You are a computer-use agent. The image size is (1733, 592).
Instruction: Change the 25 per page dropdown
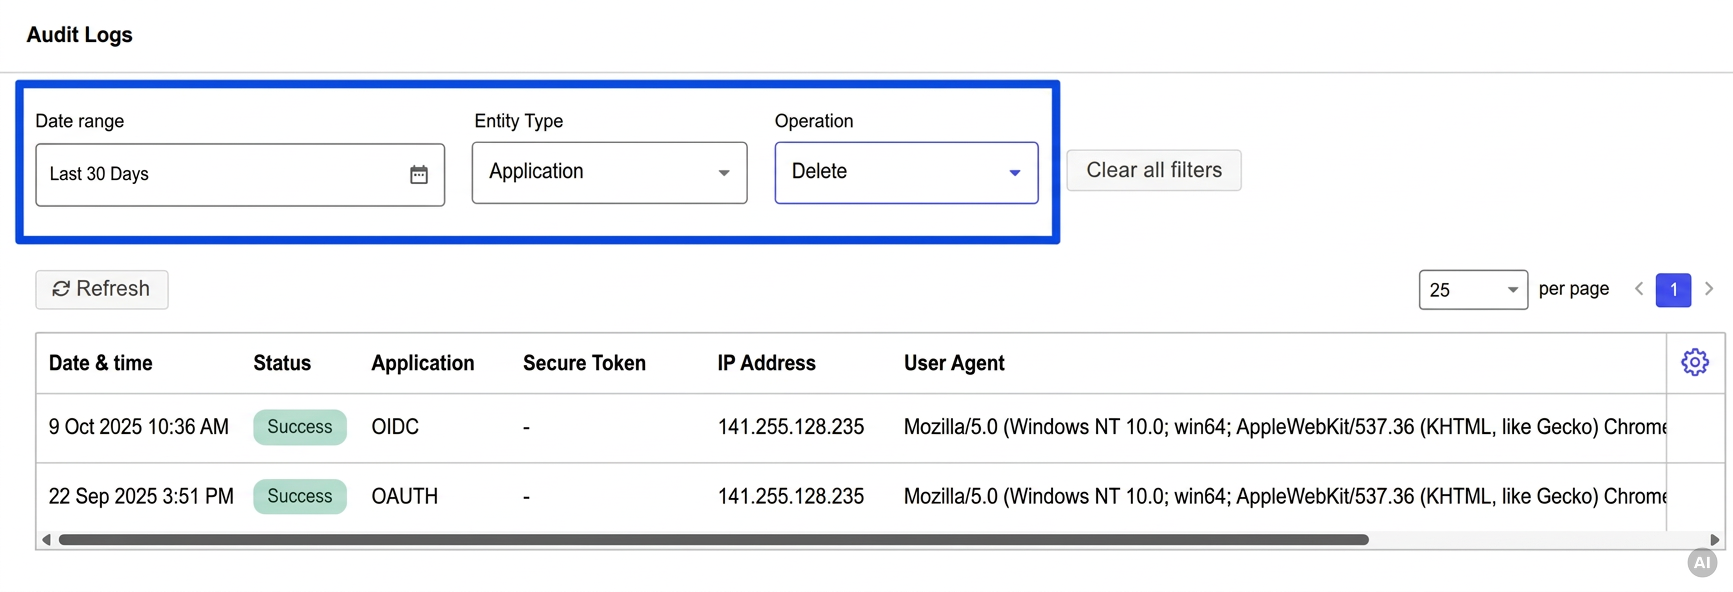click(1473, 290)
